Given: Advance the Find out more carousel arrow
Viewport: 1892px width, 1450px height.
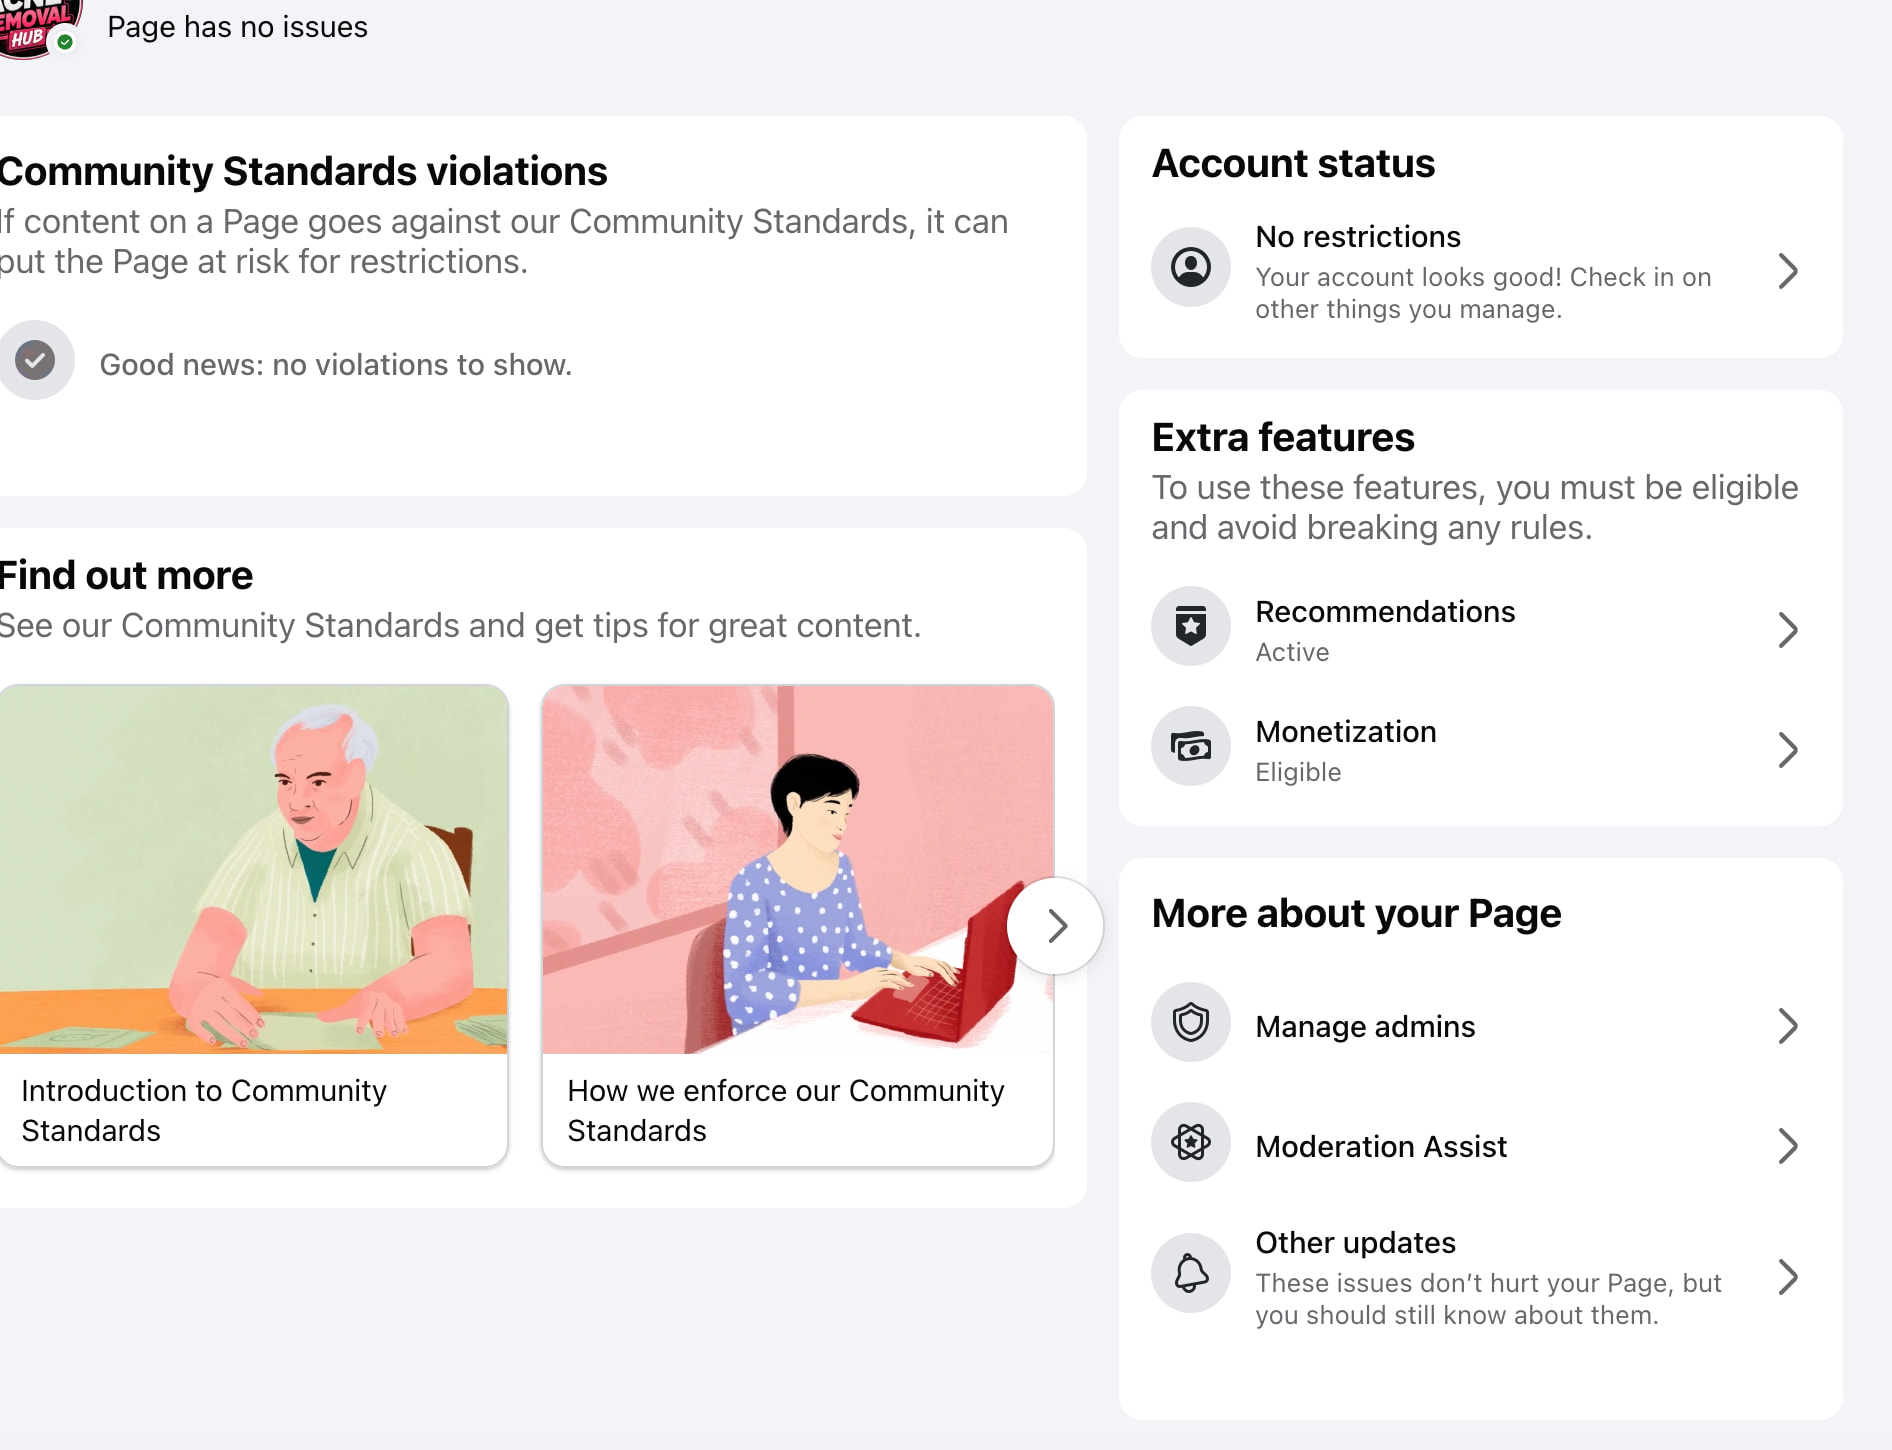Looking at the screenshot, I should click(1056, 926).
